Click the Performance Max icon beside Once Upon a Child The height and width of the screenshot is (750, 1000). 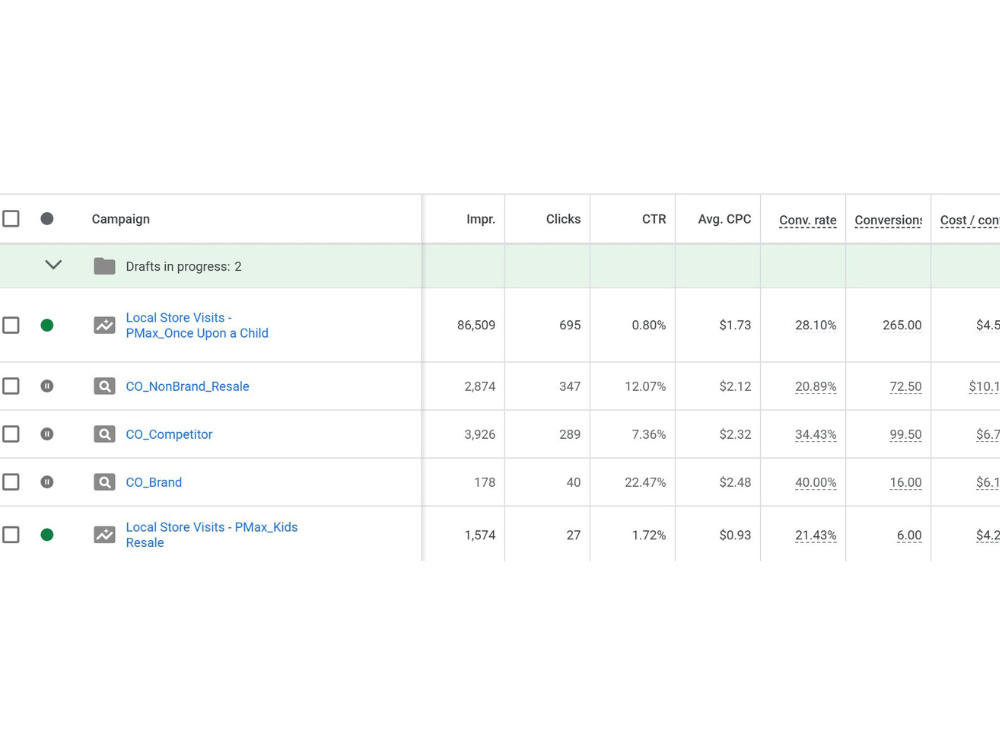(x=105, y=325)
